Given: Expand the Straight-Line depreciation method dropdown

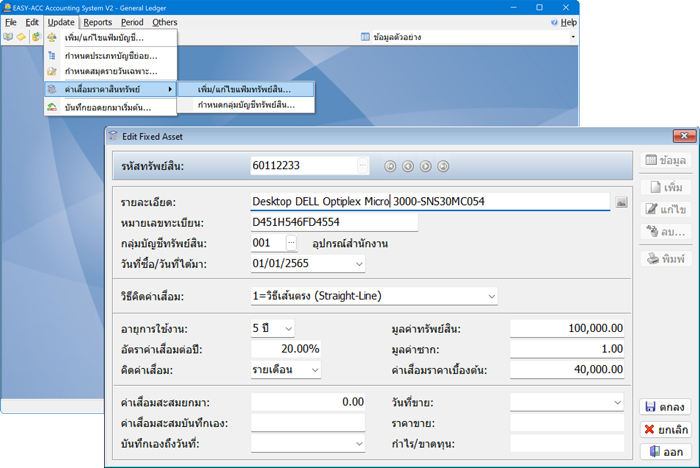Looking at the screenshot, I should pos(491,296).
